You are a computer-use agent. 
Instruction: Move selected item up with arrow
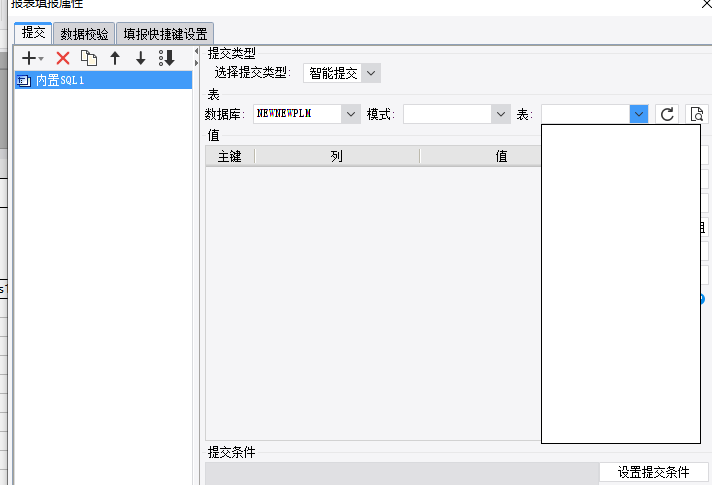pos(115,58)
